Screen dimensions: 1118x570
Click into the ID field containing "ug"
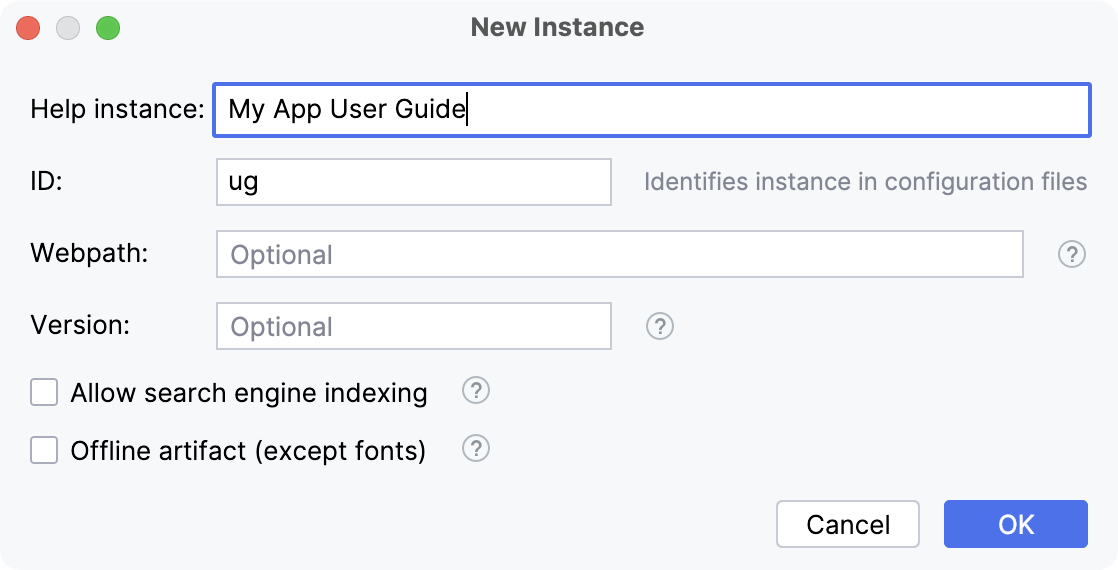coord(413,182)
